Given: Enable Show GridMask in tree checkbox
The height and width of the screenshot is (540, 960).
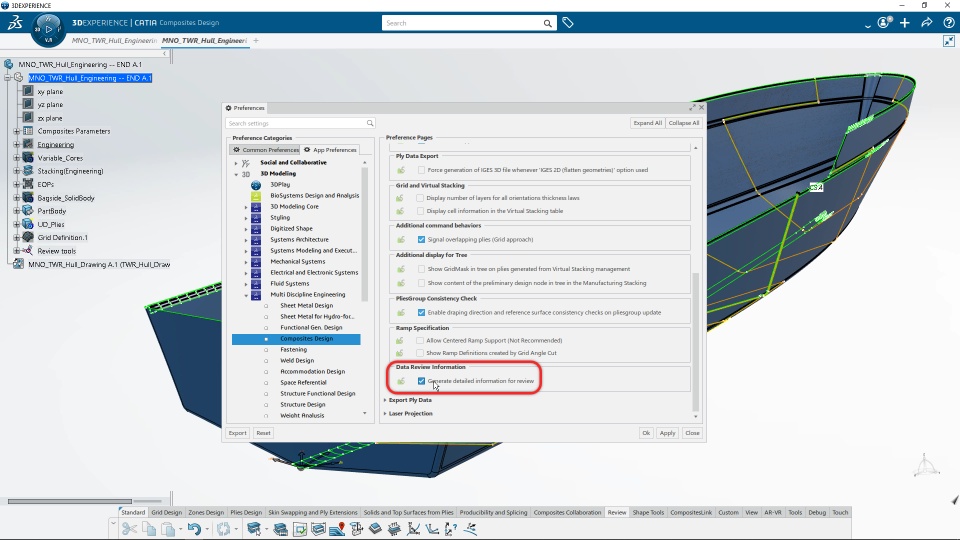Looking at the screenshot, I should click(421, 269).
